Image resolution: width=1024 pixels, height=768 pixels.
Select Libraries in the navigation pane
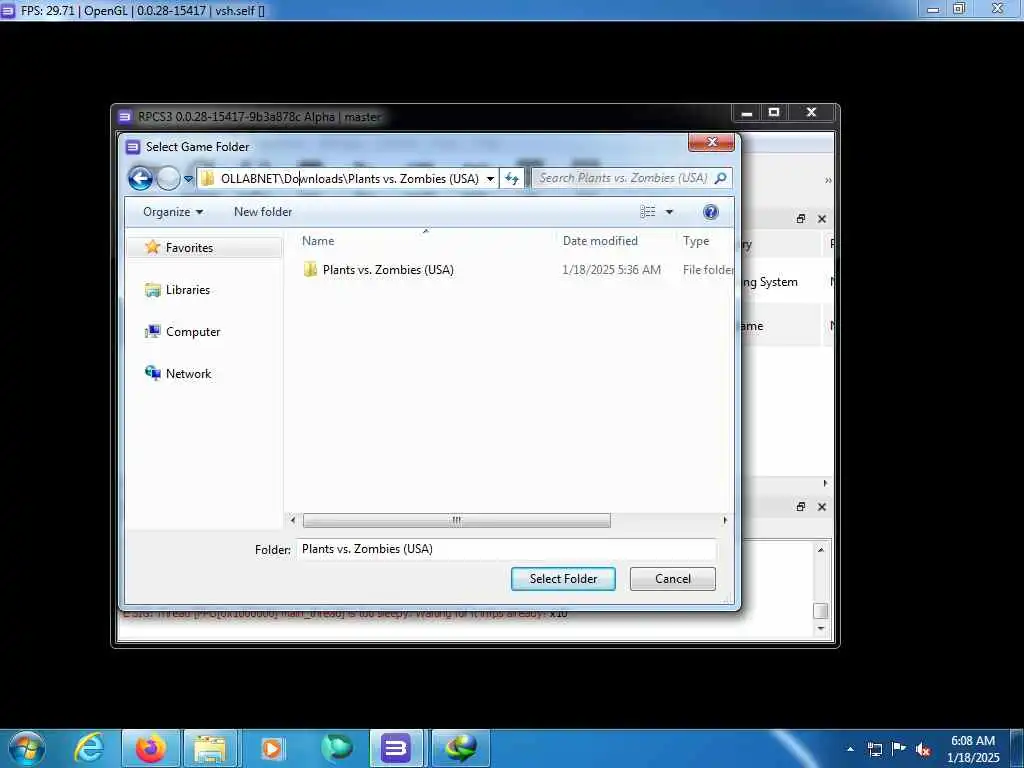[x=188, y=289]
